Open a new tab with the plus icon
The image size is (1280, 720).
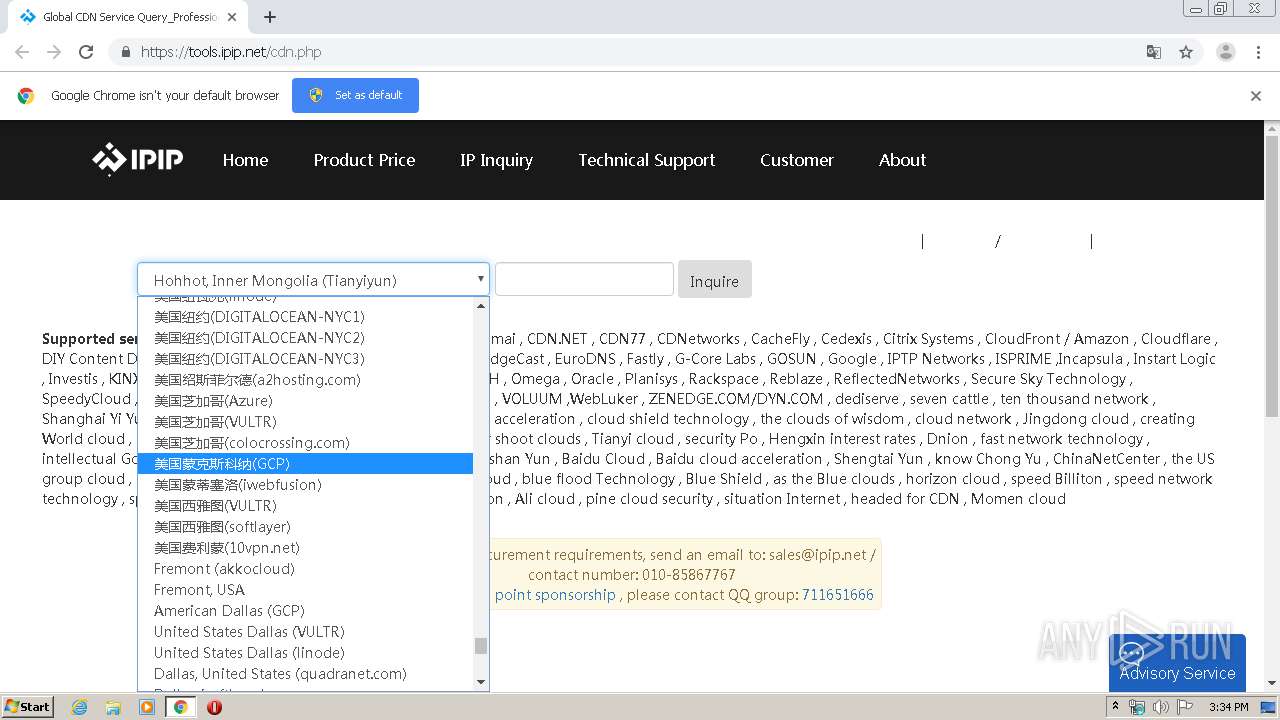tap(270, 17)
